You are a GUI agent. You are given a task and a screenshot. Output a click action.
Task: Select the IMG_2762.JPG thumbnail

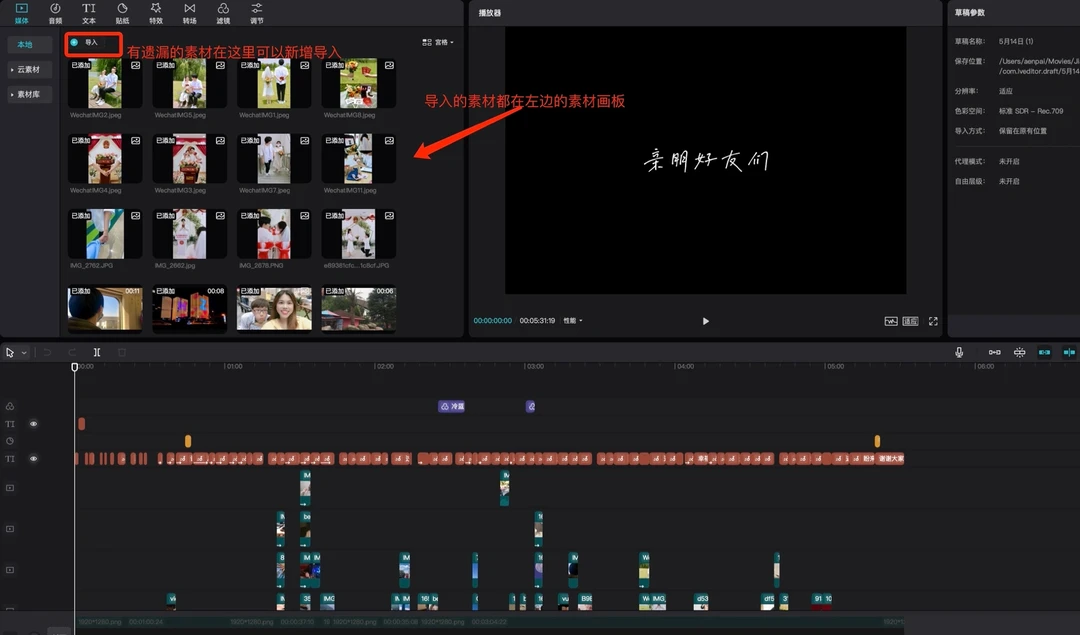tap(105, 233)
